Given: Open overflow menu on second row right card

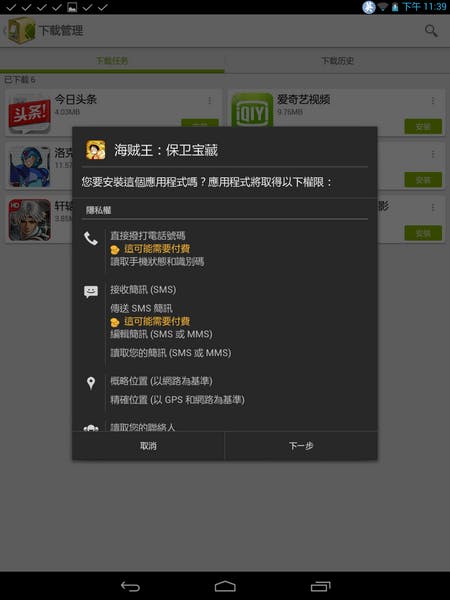Looking at the screenshot, I should [x=433, y=154].
